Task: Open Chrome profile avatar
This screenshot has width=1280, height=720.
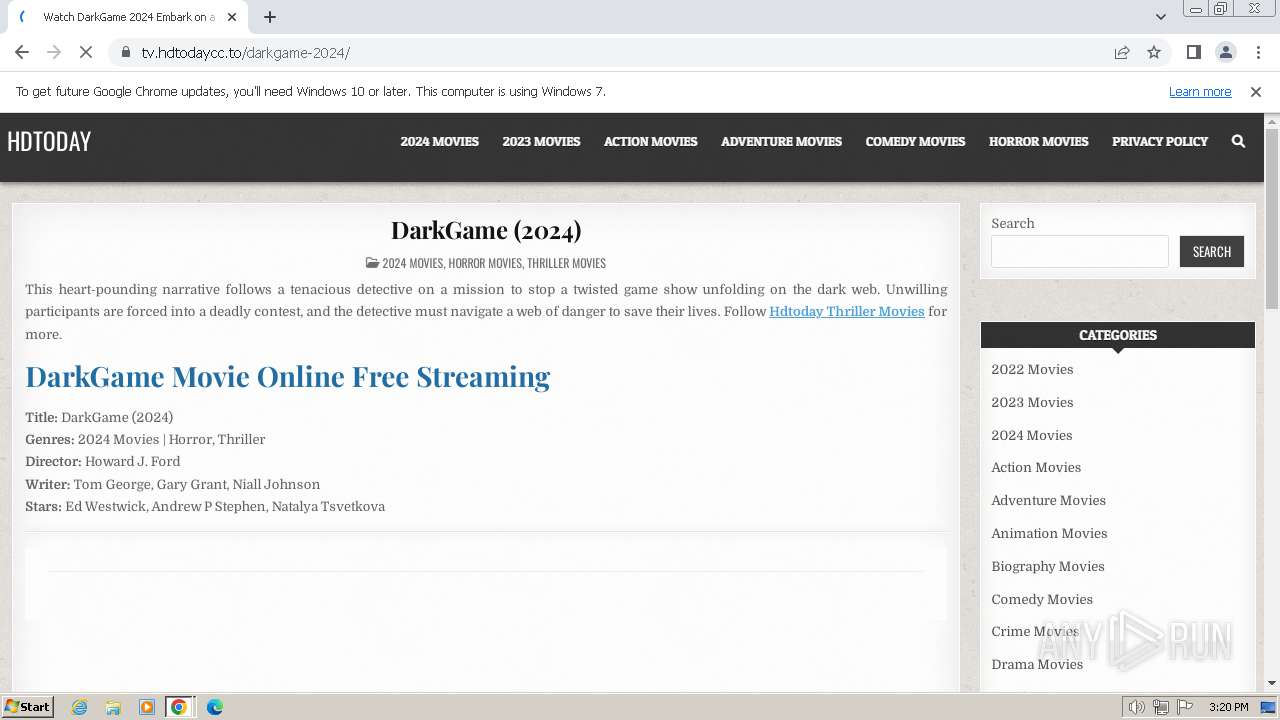Action: click(x=1225, y=52)
